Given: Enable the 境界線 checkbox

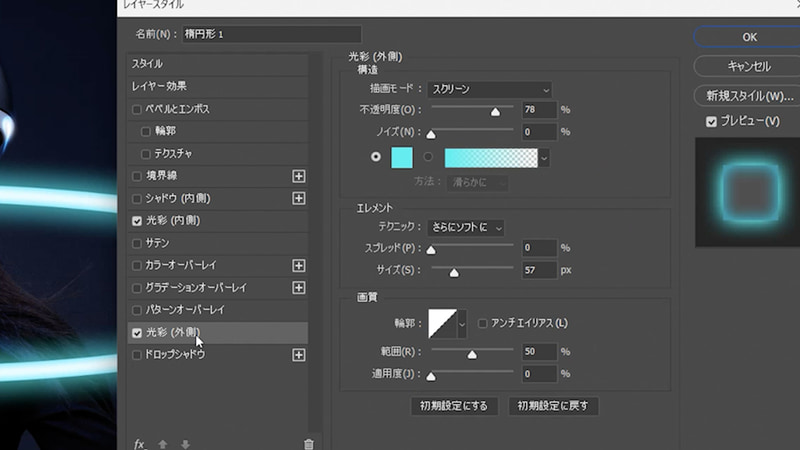Looking at the screenshot, I should tap(136, 176).
